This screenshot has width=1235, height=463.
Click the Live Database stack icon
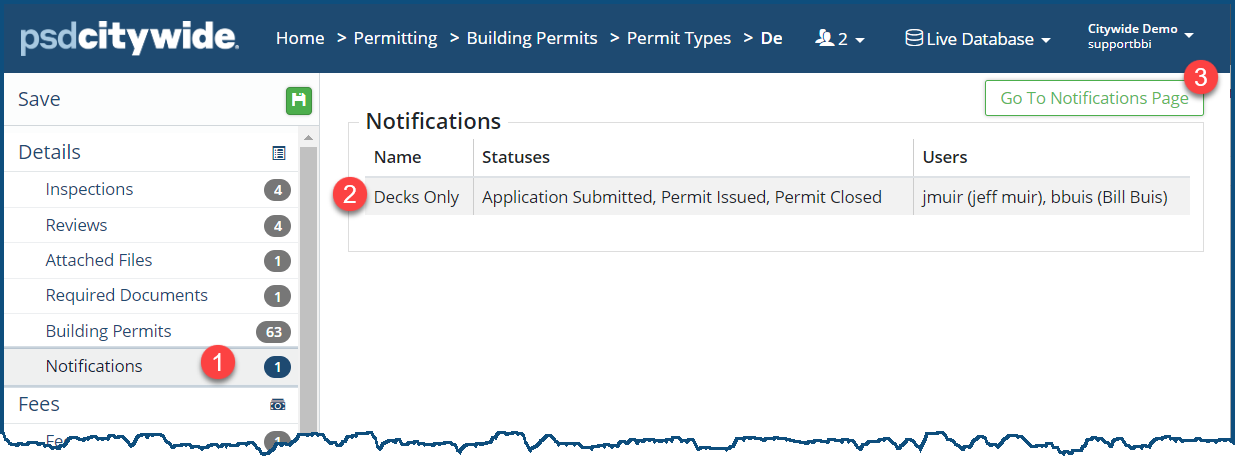click(913, 39)
